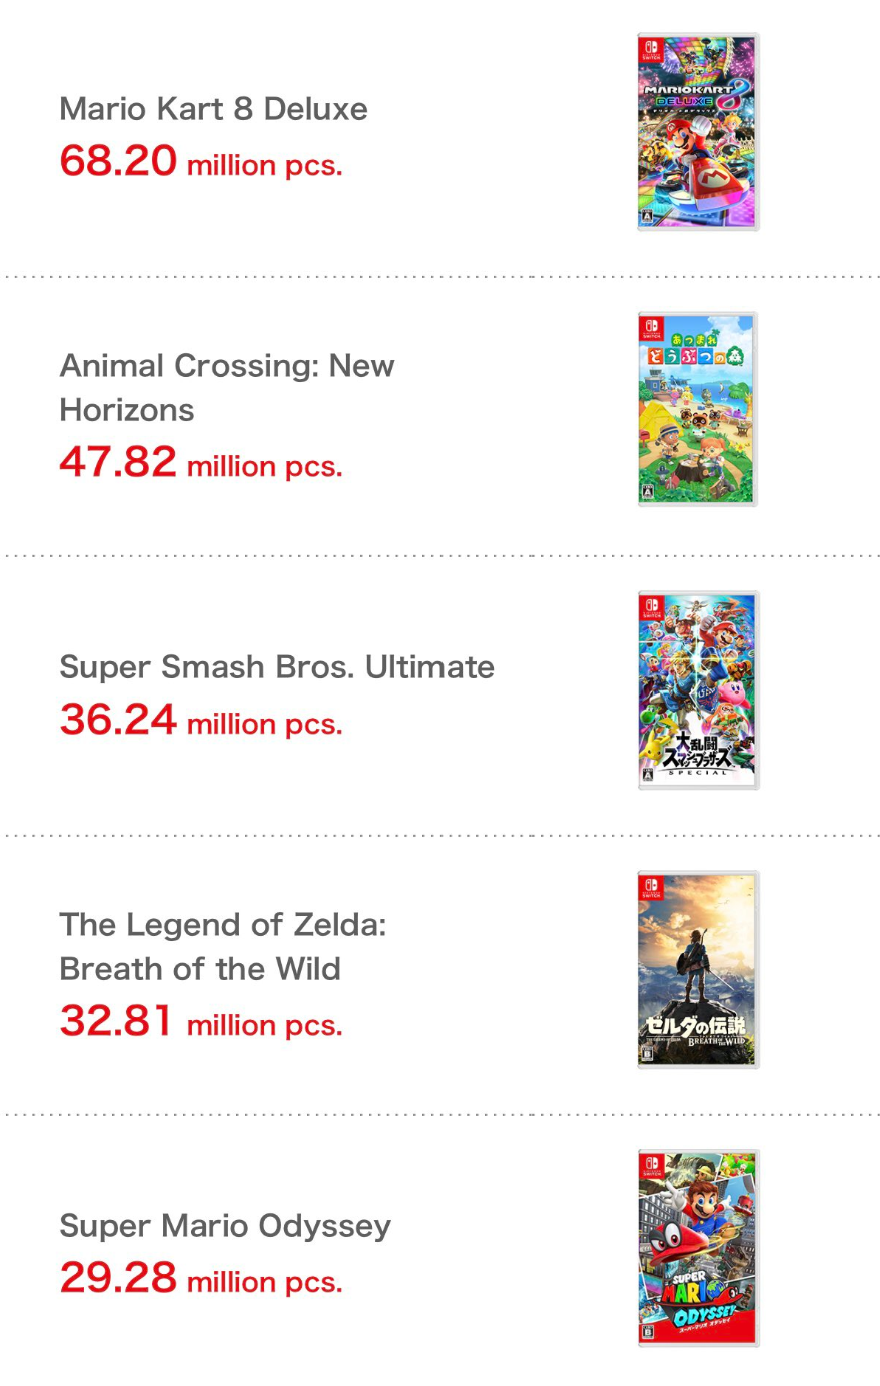Click Switch logo on Smash Bros. cover

(x=651, y=608)
